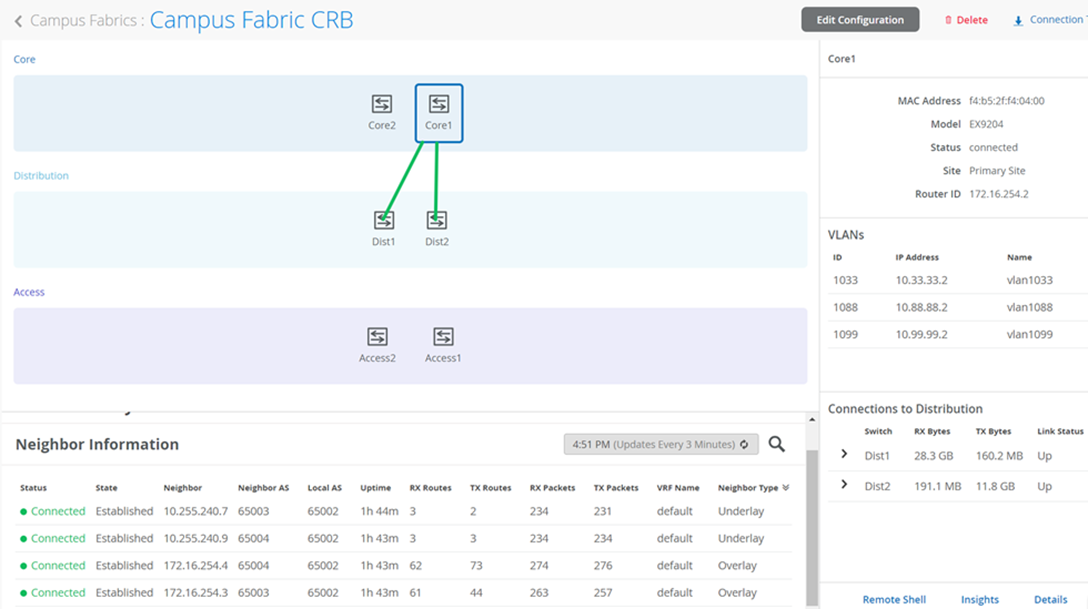
Task: Click neighbor address 172.16.254.4
Action: click(196, 565)
